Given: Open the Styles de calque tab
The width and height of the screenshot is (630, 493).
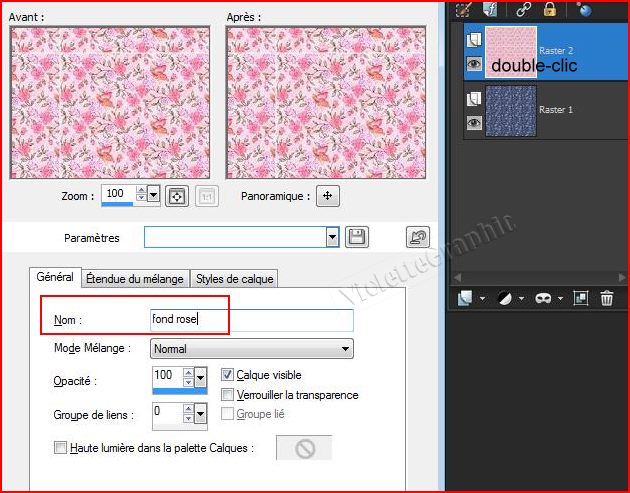Looking at the screenshot, I should 234,278.
